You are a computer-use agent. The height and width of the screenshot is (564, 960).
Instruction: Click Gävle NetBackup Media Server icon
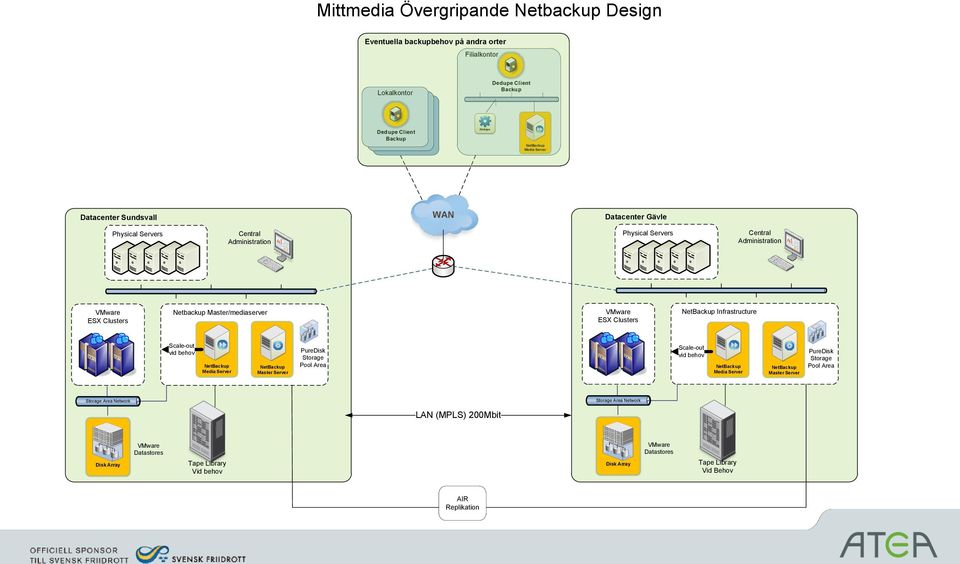click(728, 350)
